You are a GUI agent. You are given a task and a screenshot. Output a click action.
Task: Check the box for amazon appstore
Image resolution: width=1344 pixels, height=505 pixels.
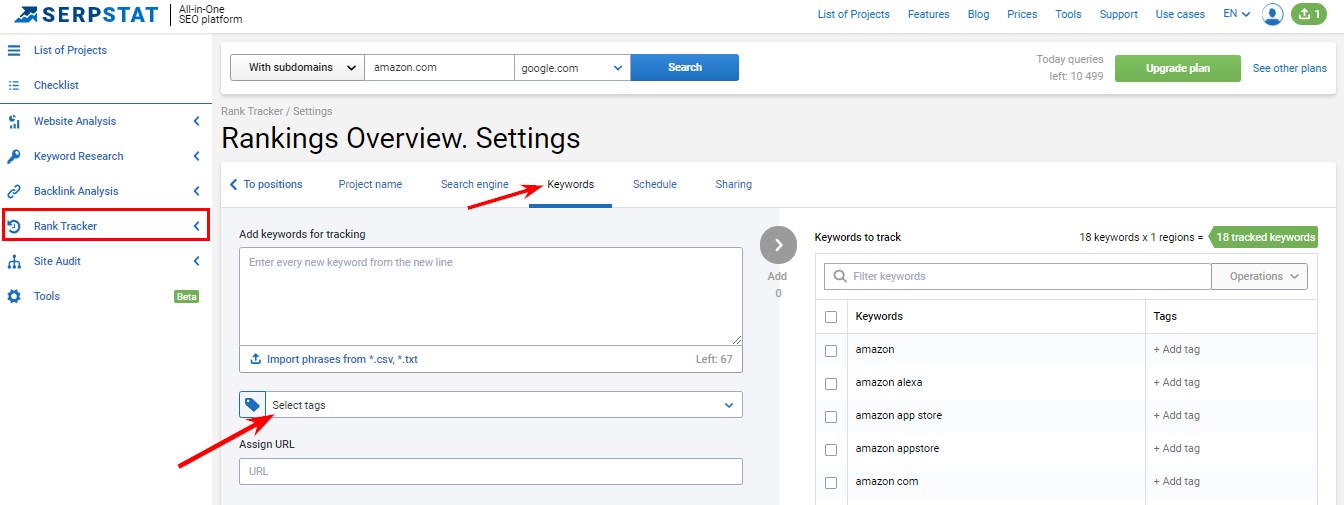click(x=831, y=449)
